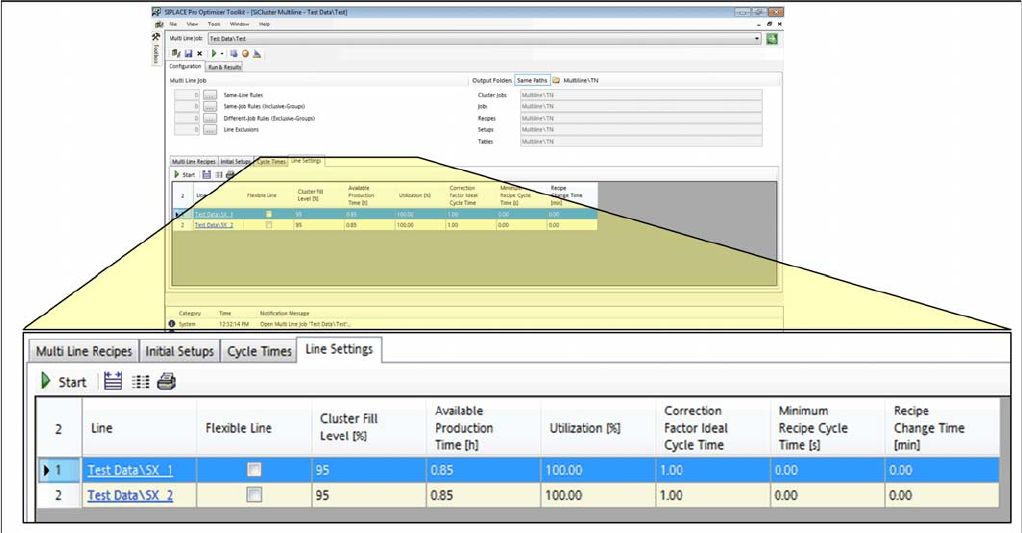
Task: Enable Flexible Line checkbox for SX_1 in enlarged view
Action: click(x=255, y=469)
